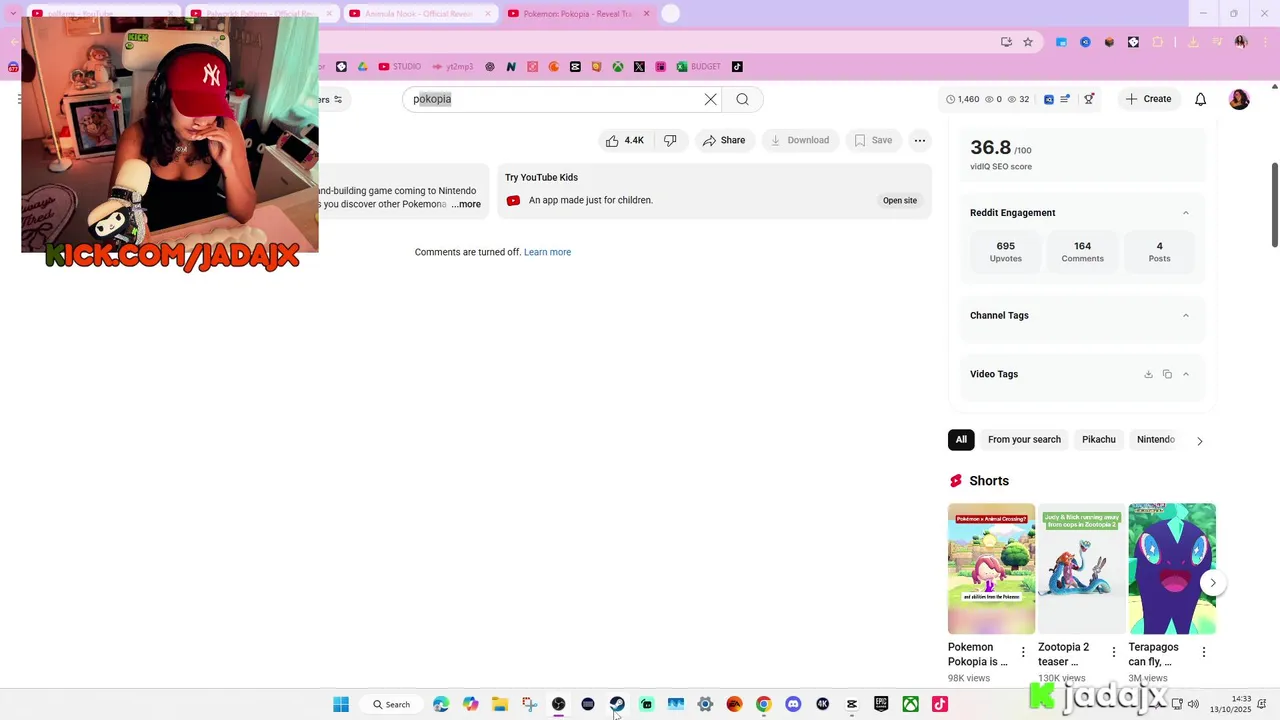This screenshot has height=720, width=1280.
Task: Close the Pokemon Pokopia tab
Action: 646,14
